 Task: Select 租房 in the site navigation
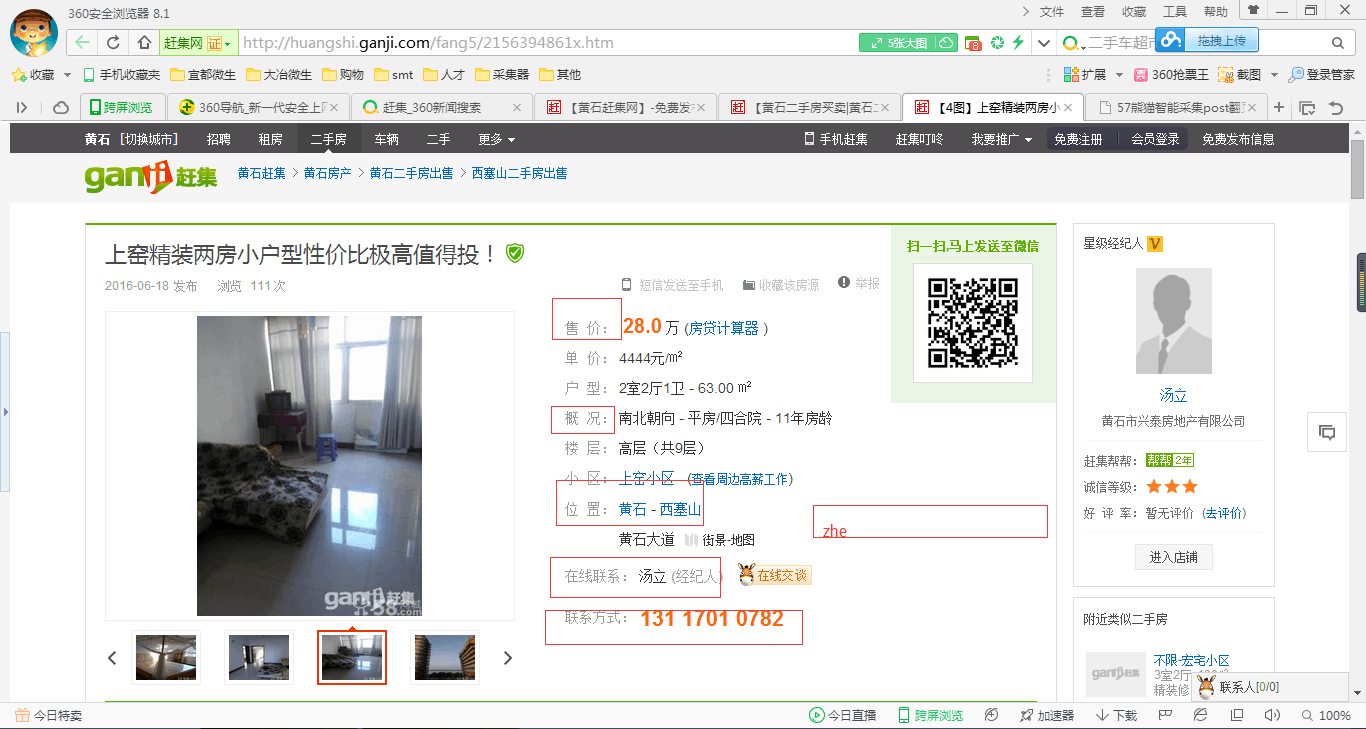(x=270, y=139)
